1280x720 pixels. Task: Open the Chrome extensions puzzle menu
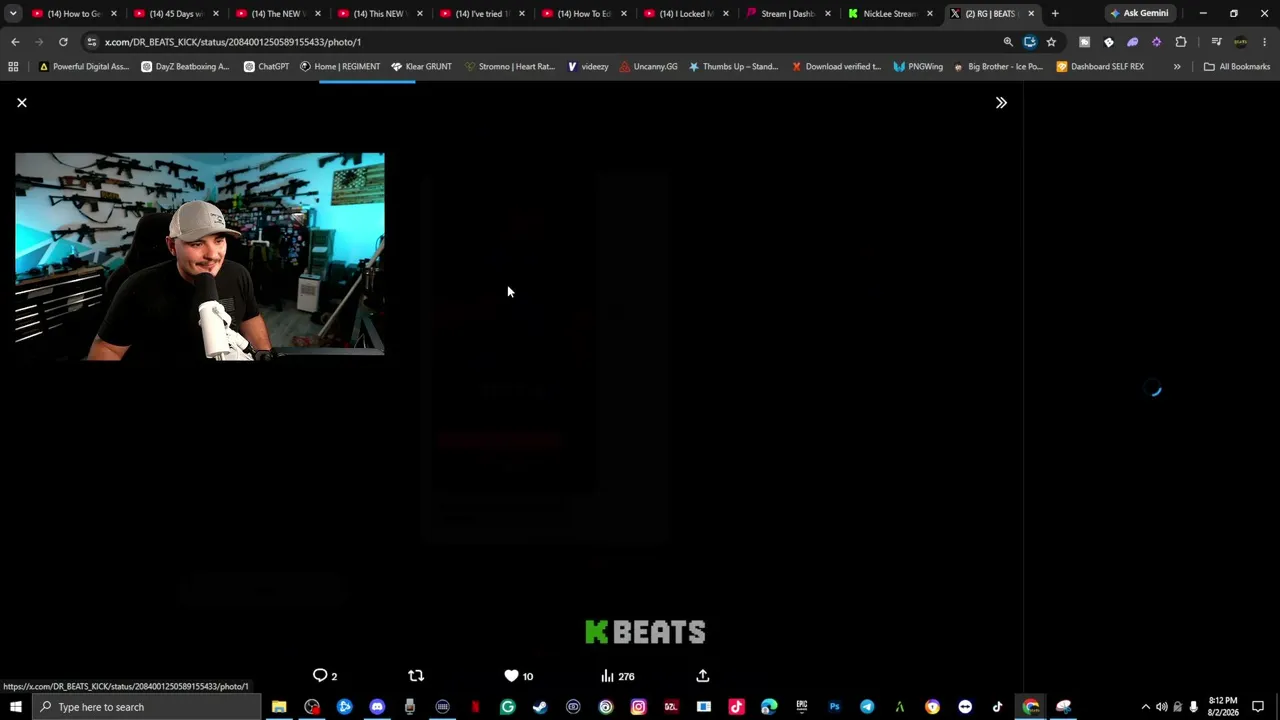tap(1181, 42)
